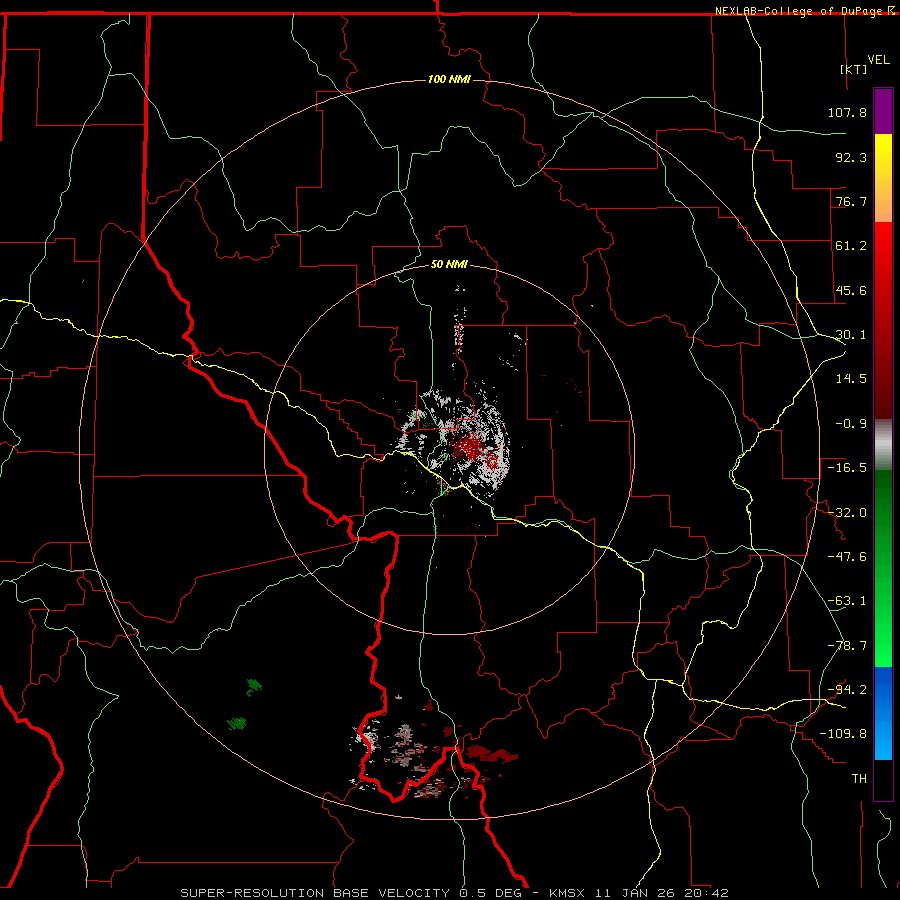The width and height of the screenshot is (900, 900).
Task: Click the -63.1 velocity scale value
Action: pos(847,601)
